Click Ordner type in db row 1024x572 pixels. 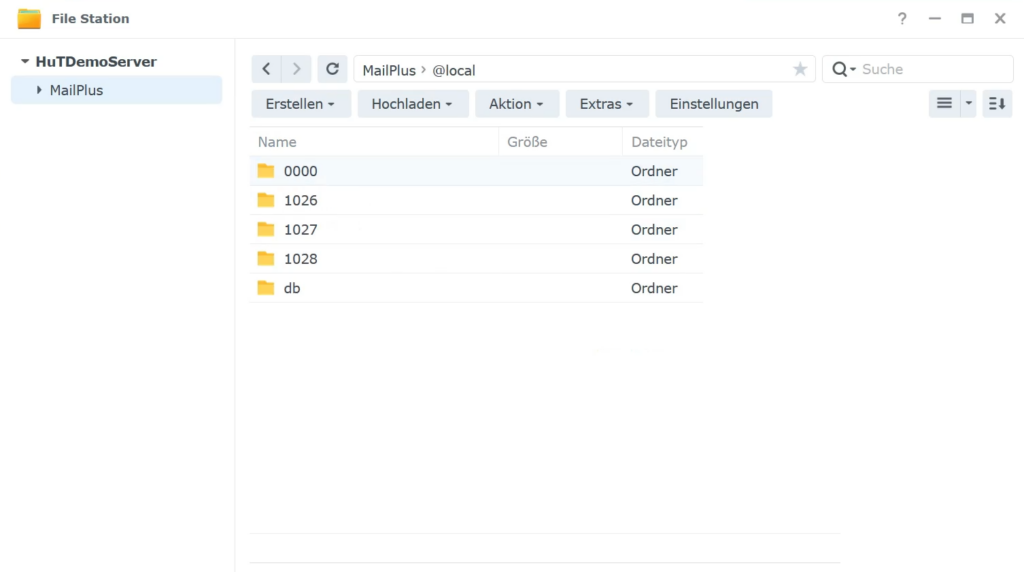pyautogui.click(x=654, y=288)
